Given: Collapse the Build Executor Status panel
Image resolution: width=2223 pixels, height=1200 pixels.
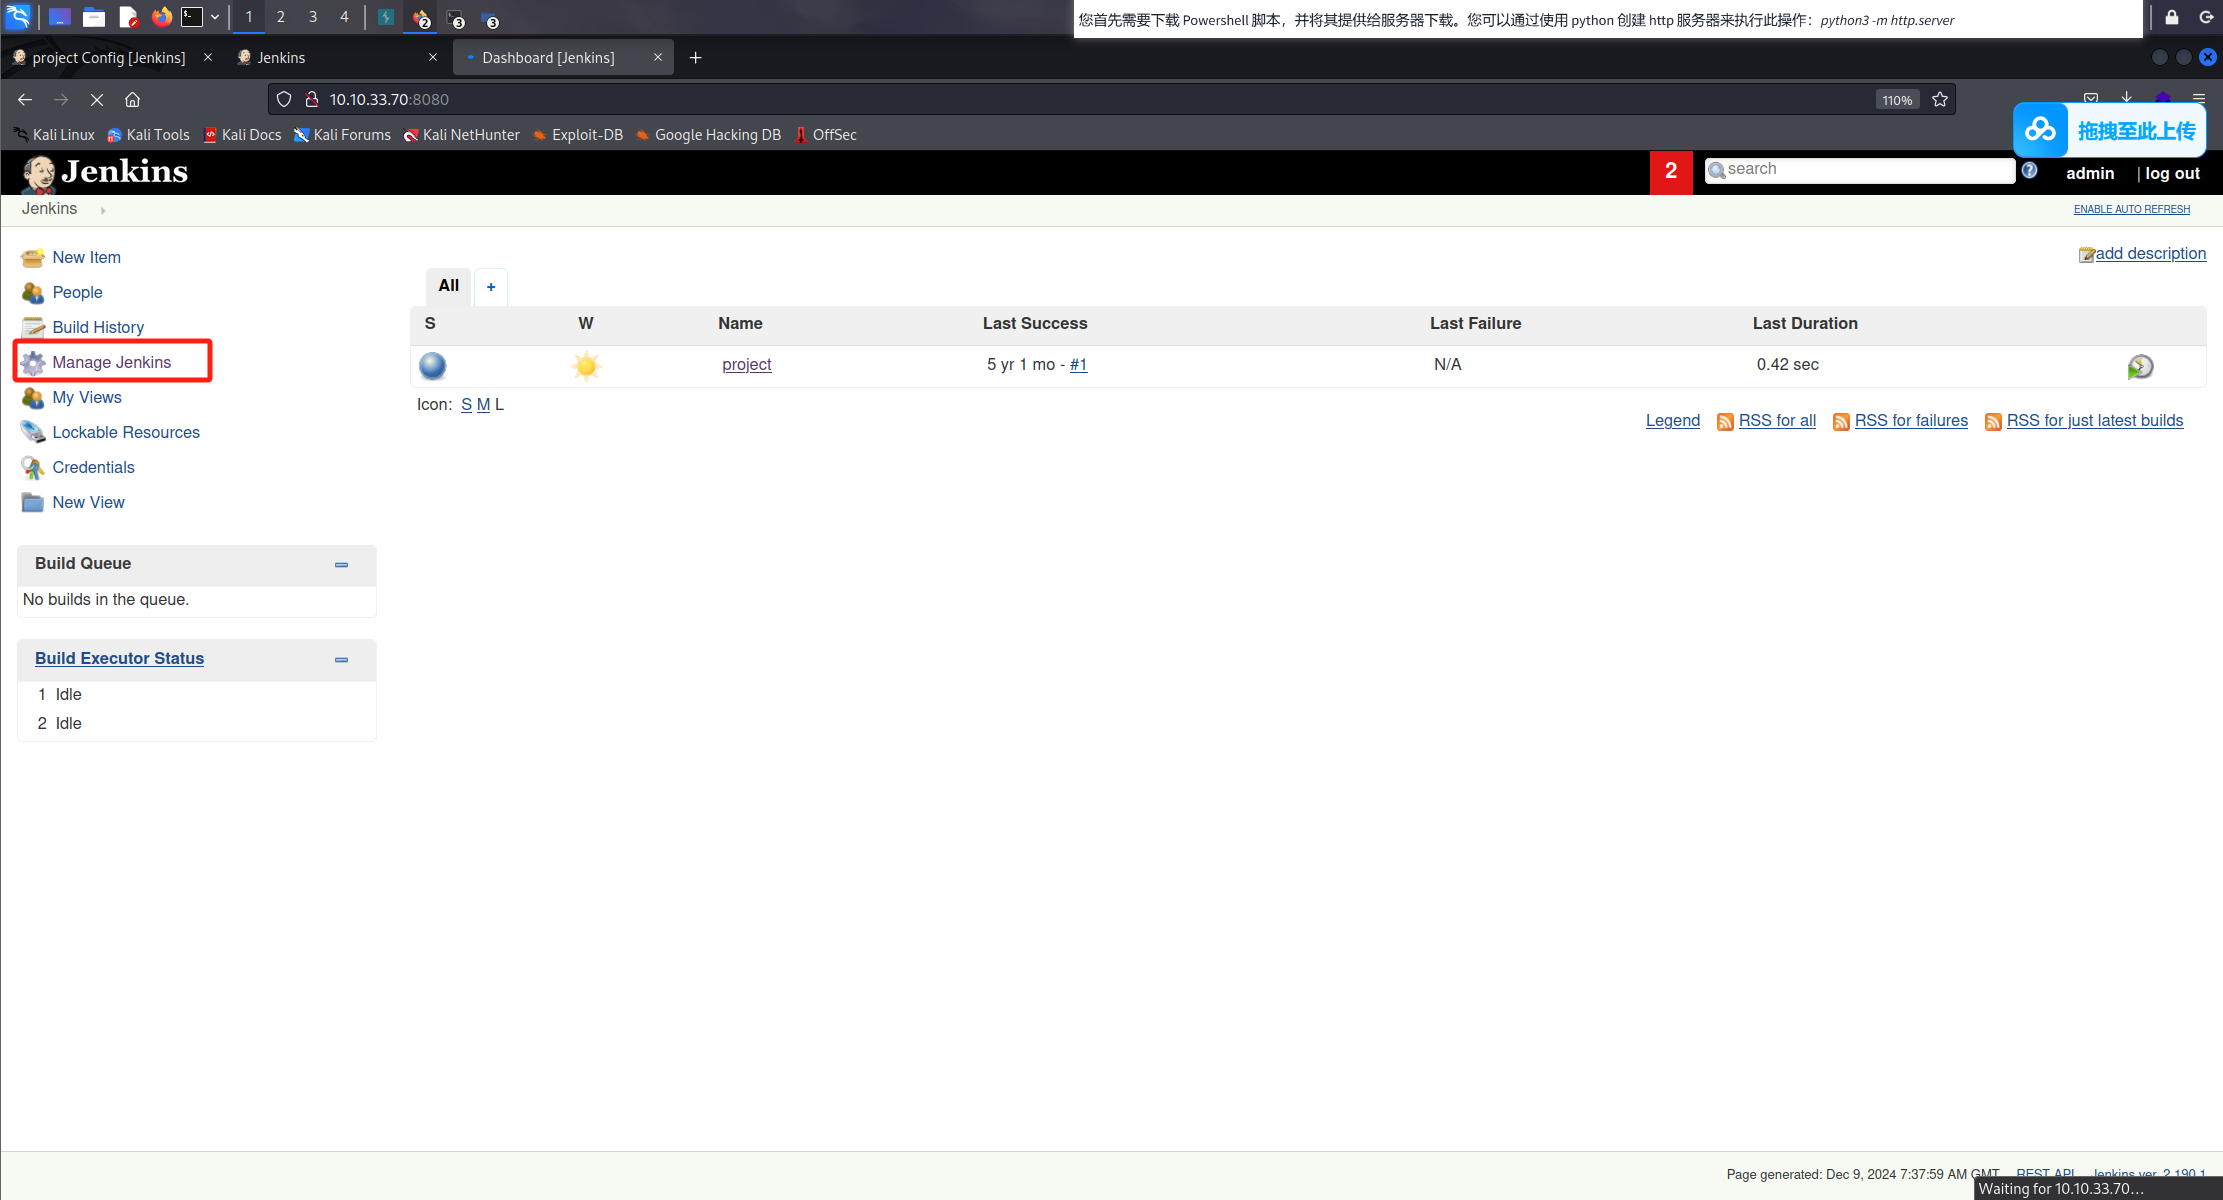Looking at the screenshot, I should pyautogui.click(x=341, y=660).
